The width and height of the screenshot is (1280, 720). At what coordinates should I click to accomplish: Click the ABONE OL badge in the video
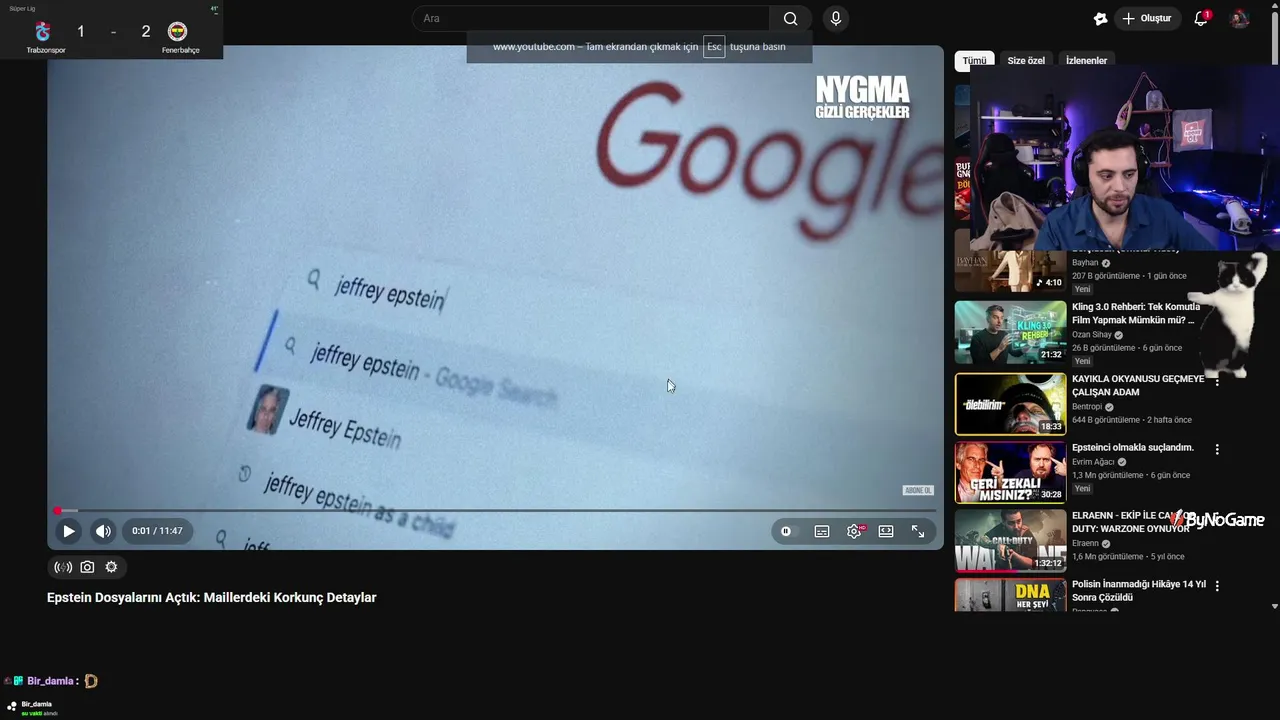(918, 490)
